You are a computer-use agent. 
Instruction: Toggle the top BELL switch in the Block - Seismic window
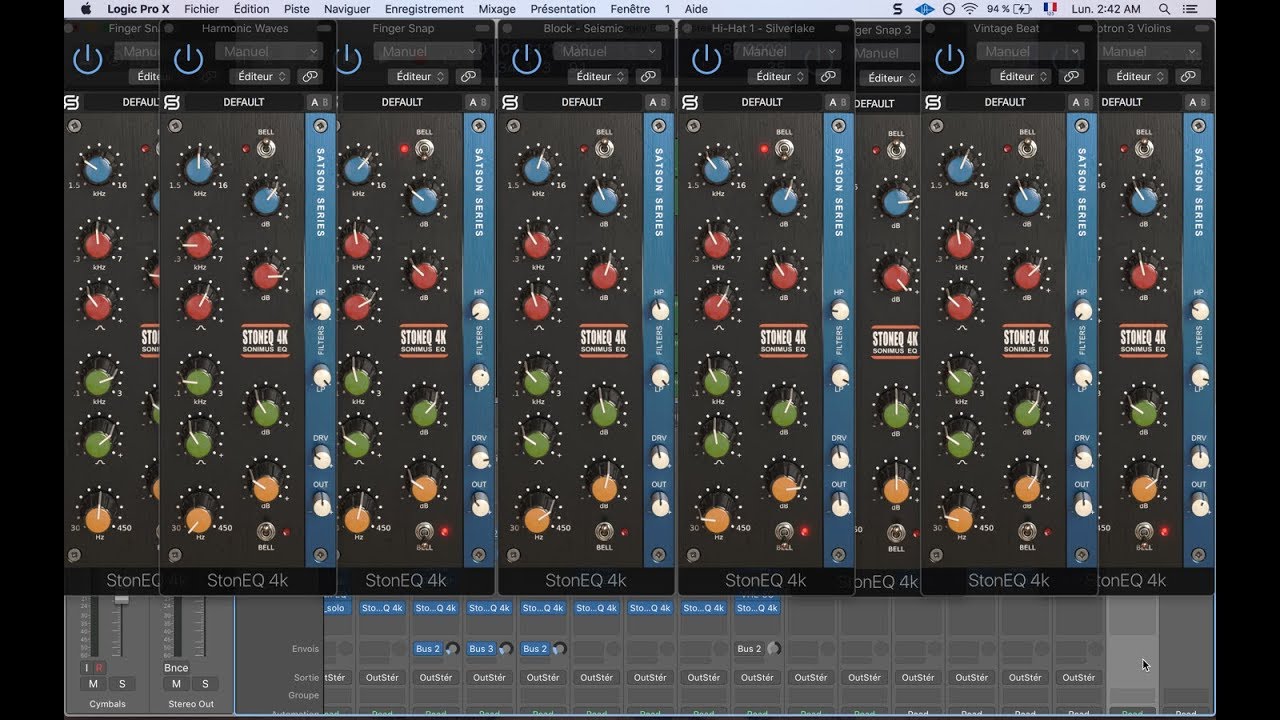click(x=604, y=148)
